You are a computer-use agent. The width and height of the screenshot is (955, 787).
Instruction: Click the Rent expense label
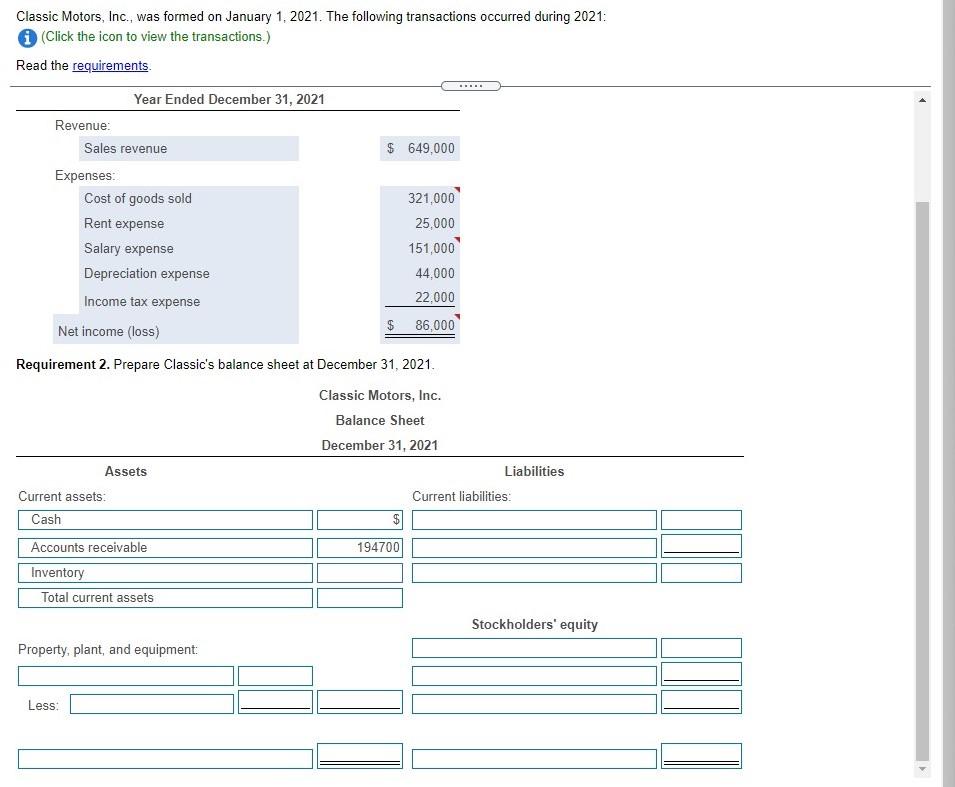tap(124, 224)
